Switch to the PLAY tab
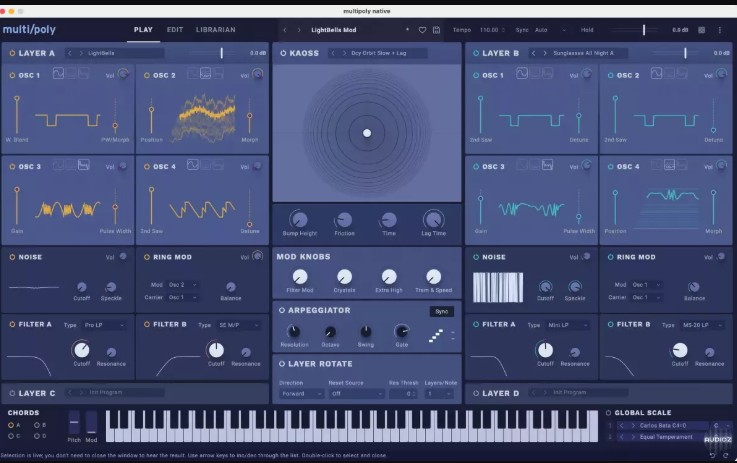This screenshot has width=737, height=463. pyautogui.click(x=143, y=30)
